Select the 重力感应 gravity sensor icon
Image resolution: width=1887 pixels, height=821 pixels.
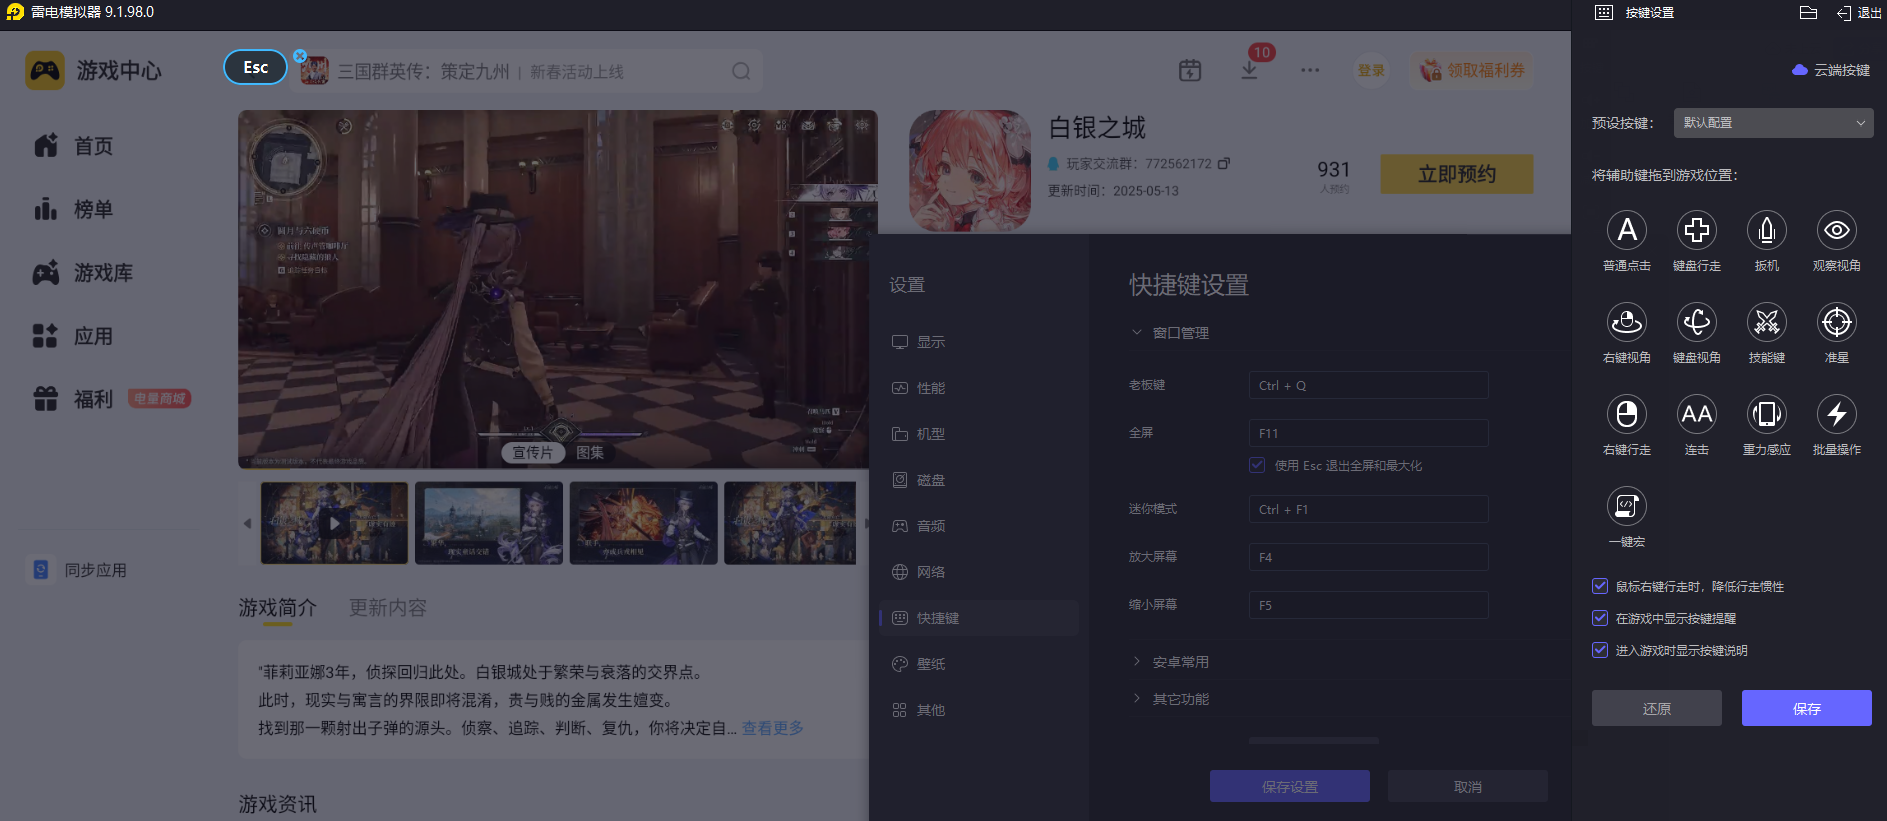pos(1767,414)
